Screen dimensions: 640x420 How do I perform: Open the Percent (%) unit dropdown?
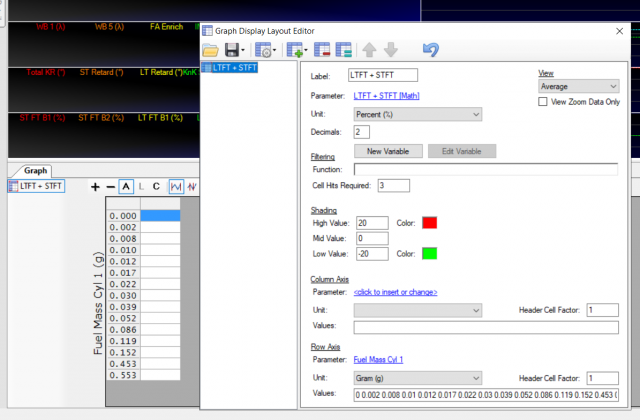(419, 114)
